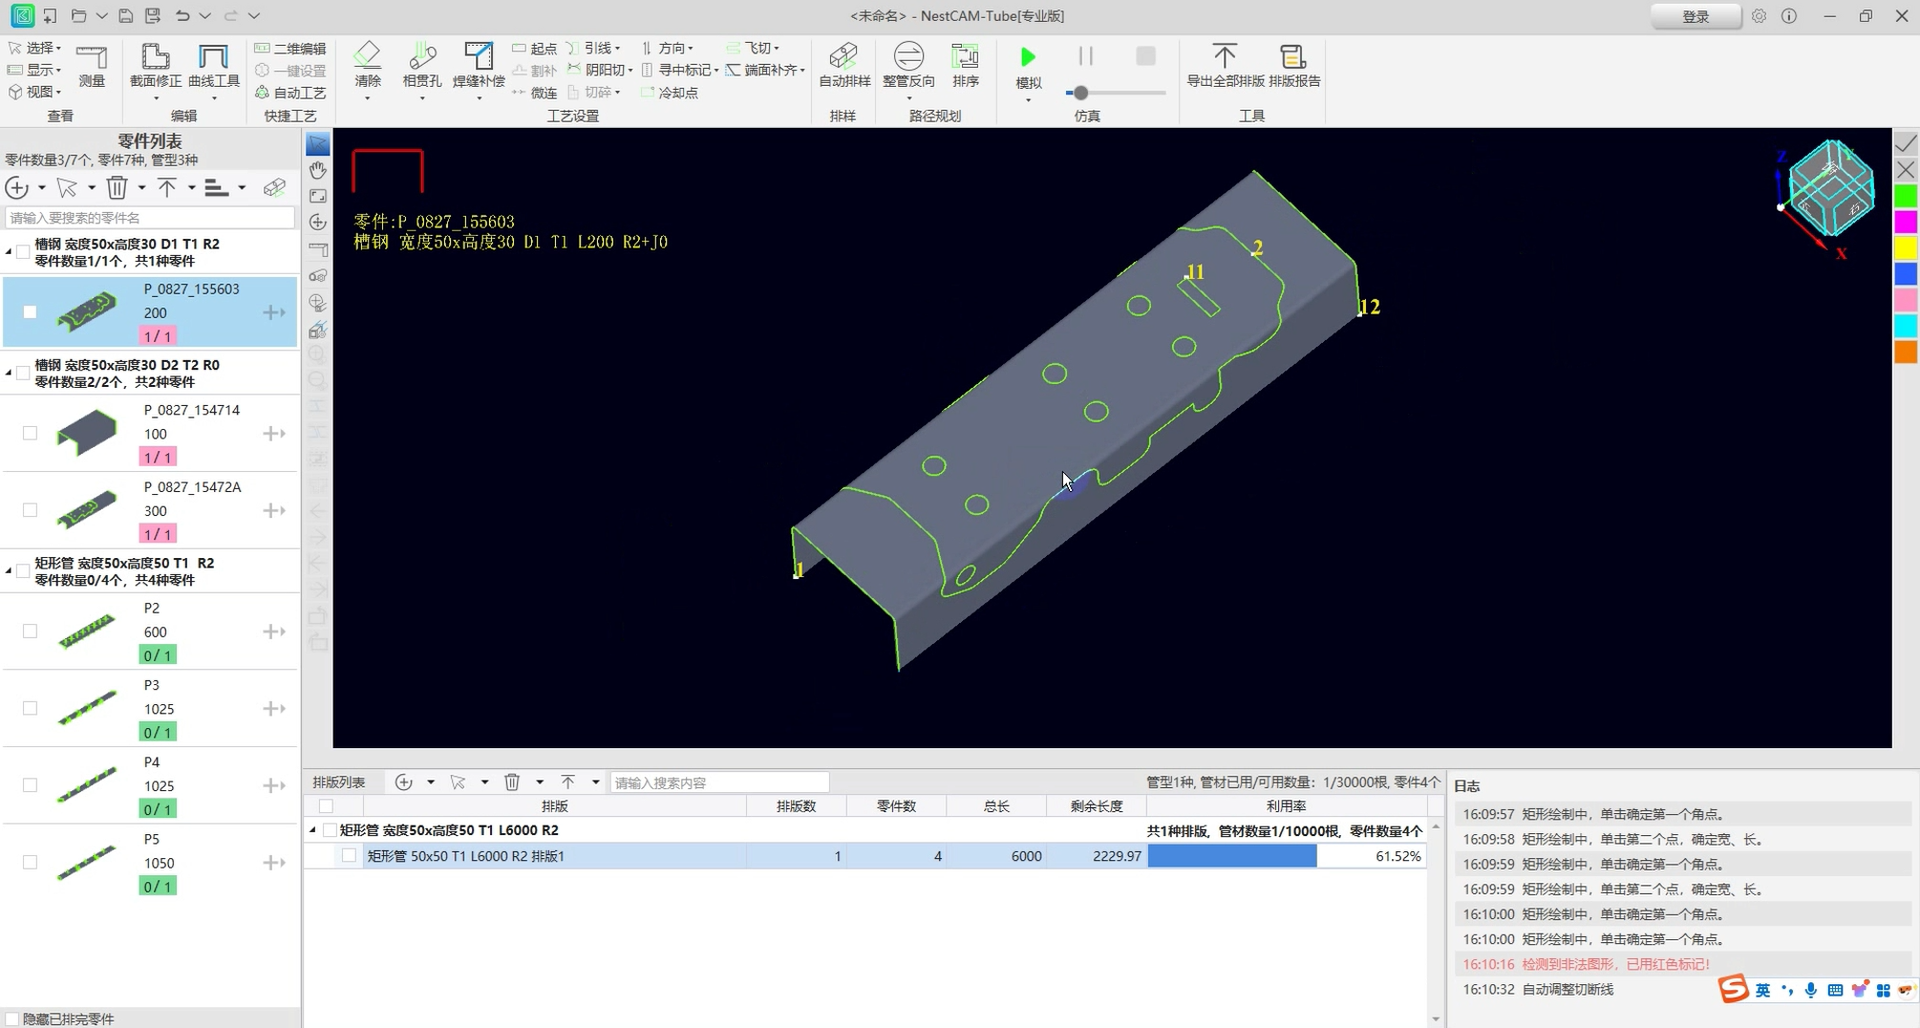Stop the simulation

point(1146,56)
